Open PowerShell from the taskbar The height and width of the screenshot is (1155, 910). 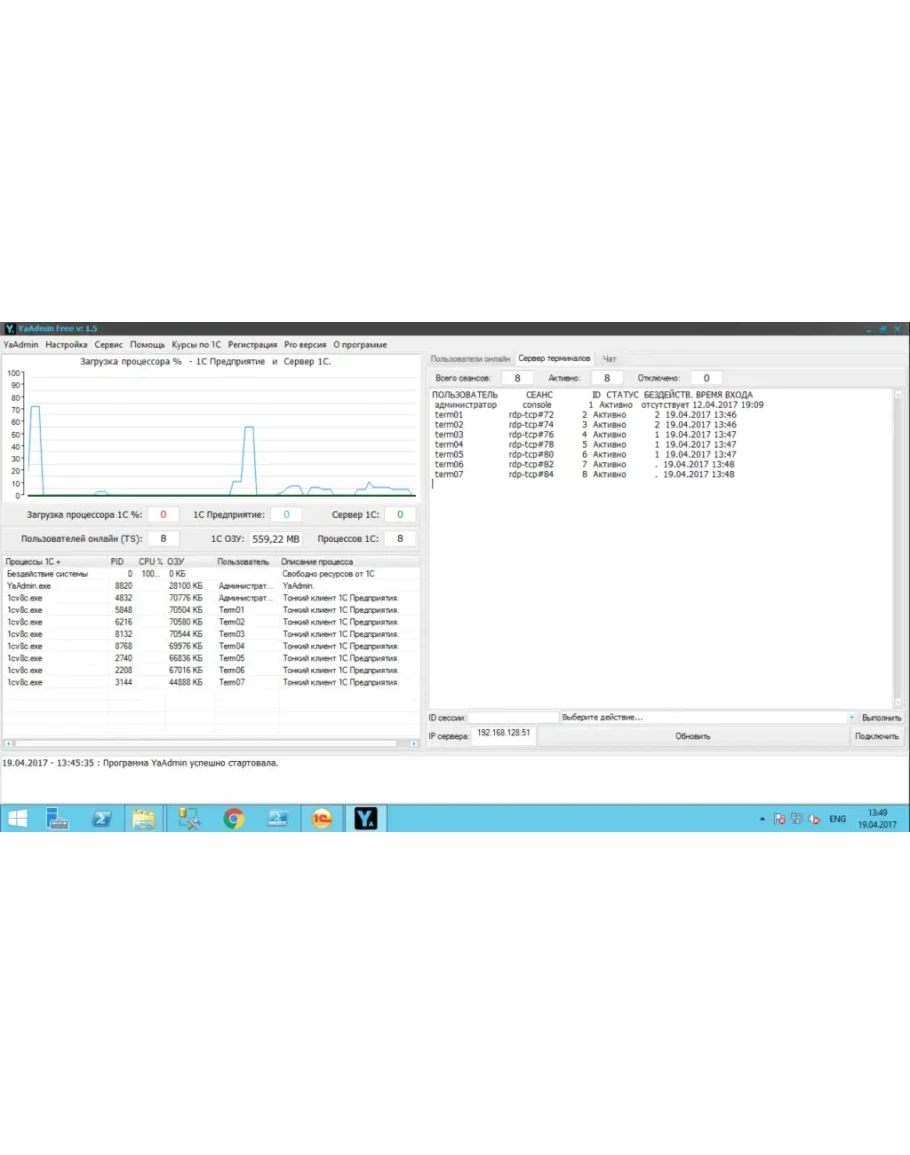click(101, 819)
